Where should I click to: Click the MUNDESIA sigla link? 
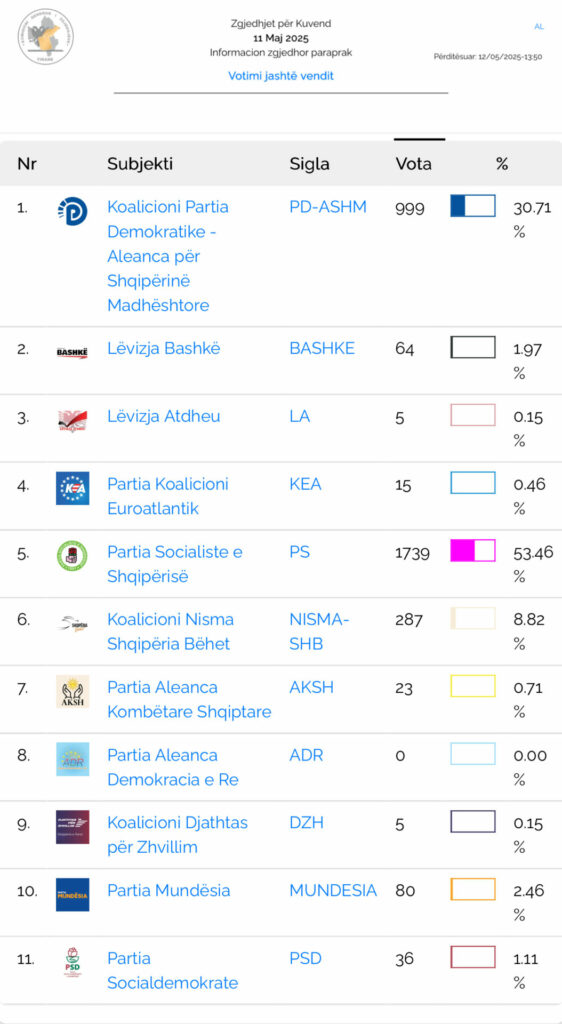click(x=333, y=890)
